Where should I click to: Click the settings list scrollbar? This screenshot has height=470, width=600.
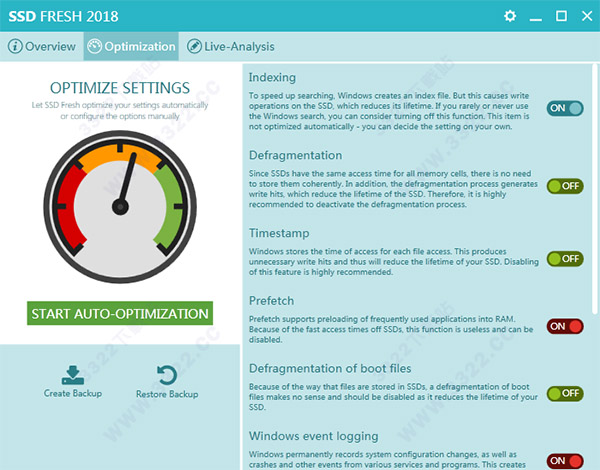click(595, 188)
